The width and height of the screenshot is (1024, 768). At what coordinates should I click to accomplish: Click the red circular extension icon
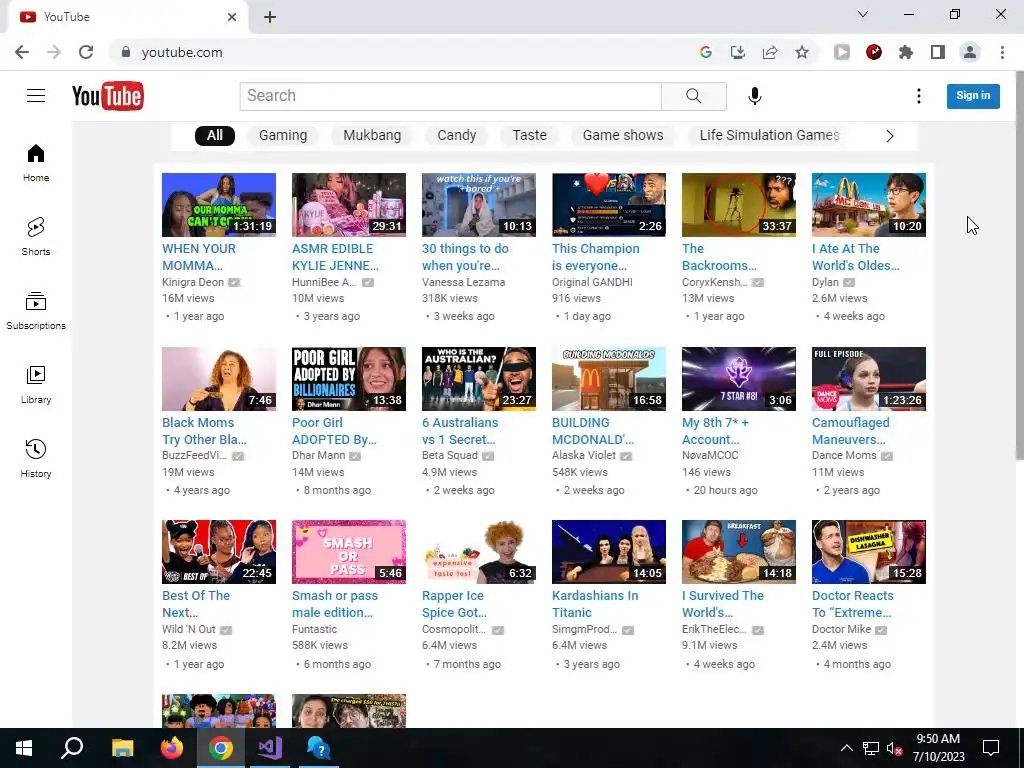[874, 52]
